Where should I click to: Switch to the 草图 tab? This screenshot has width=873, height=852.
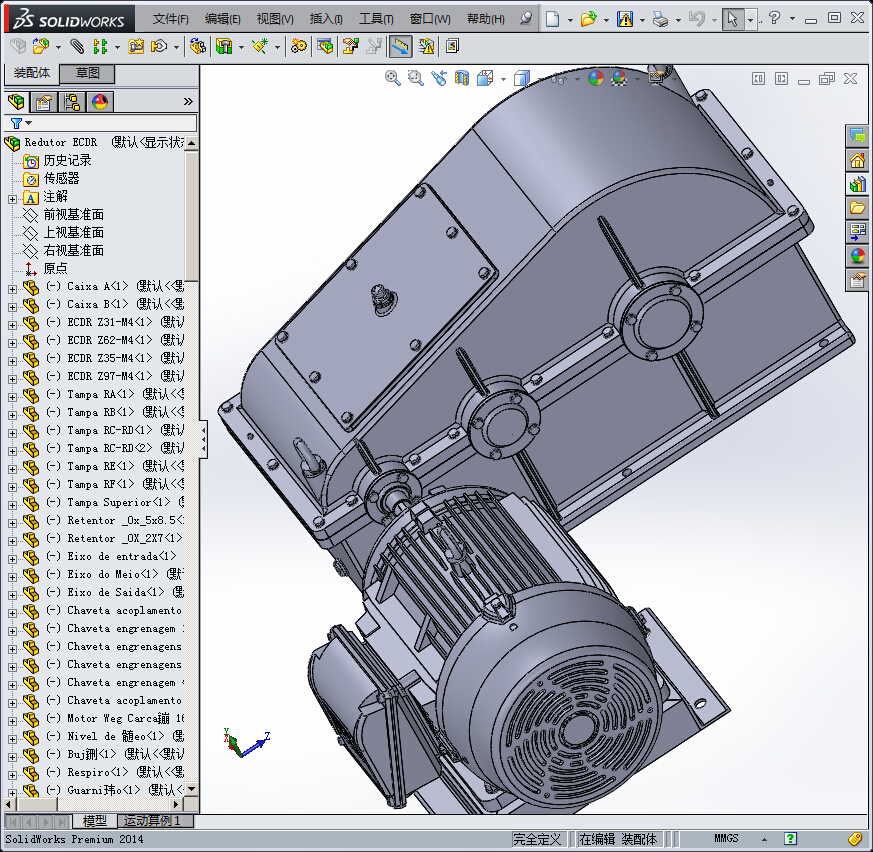[x=88, y=73]
